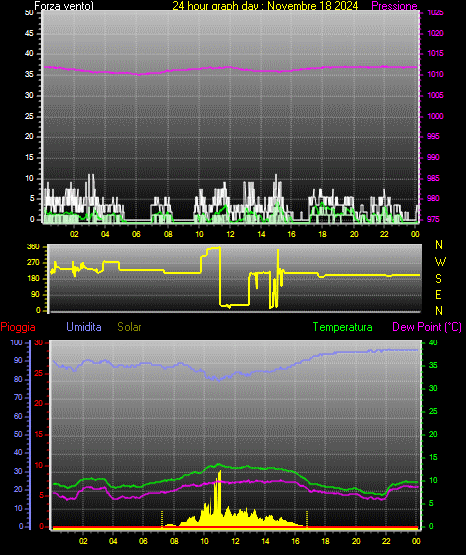Click the '12' hour label under wind graph
Screen dimensions: 466x555
click(x=230, y=234)
